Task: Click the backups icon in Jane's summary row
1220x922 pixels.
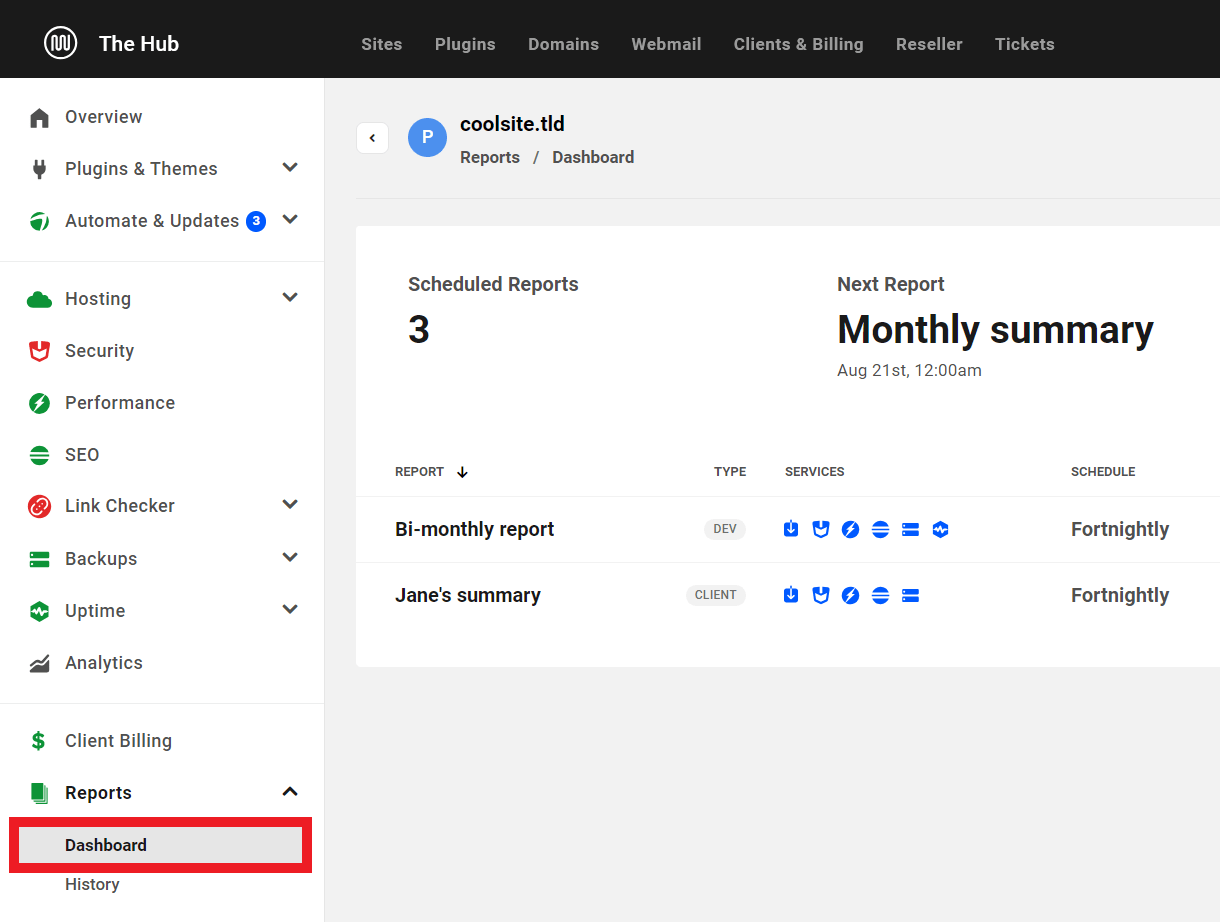Action: tap(910, 595)
